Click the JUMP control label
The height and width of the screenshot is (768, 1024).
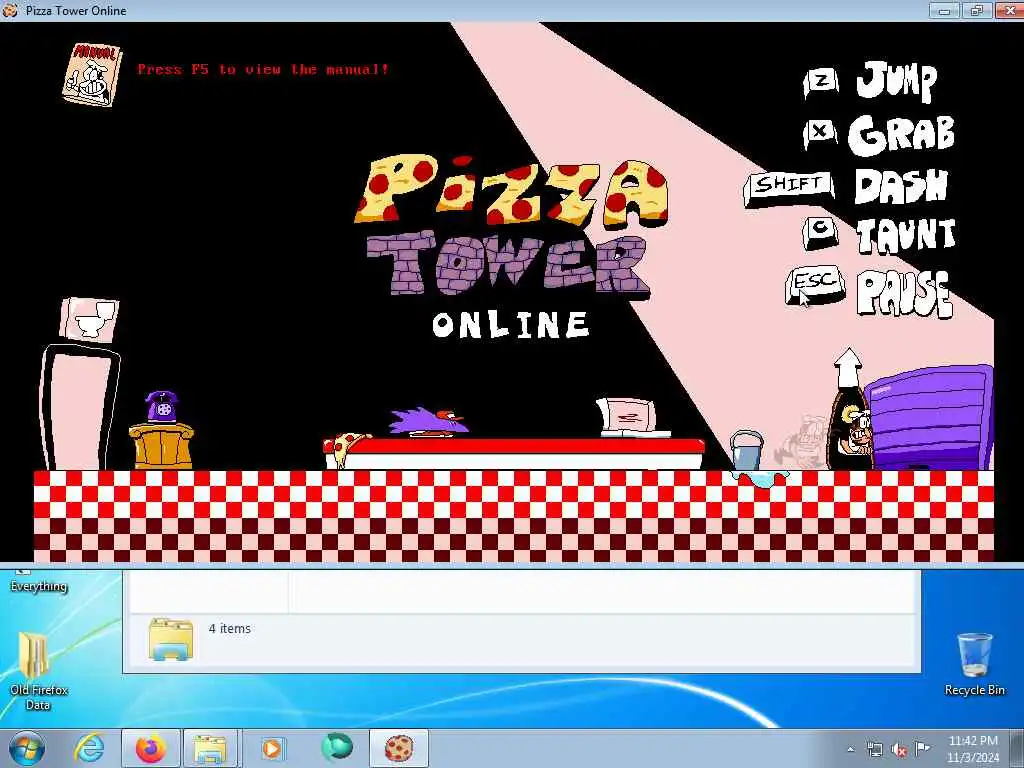(x=897, y=81)
